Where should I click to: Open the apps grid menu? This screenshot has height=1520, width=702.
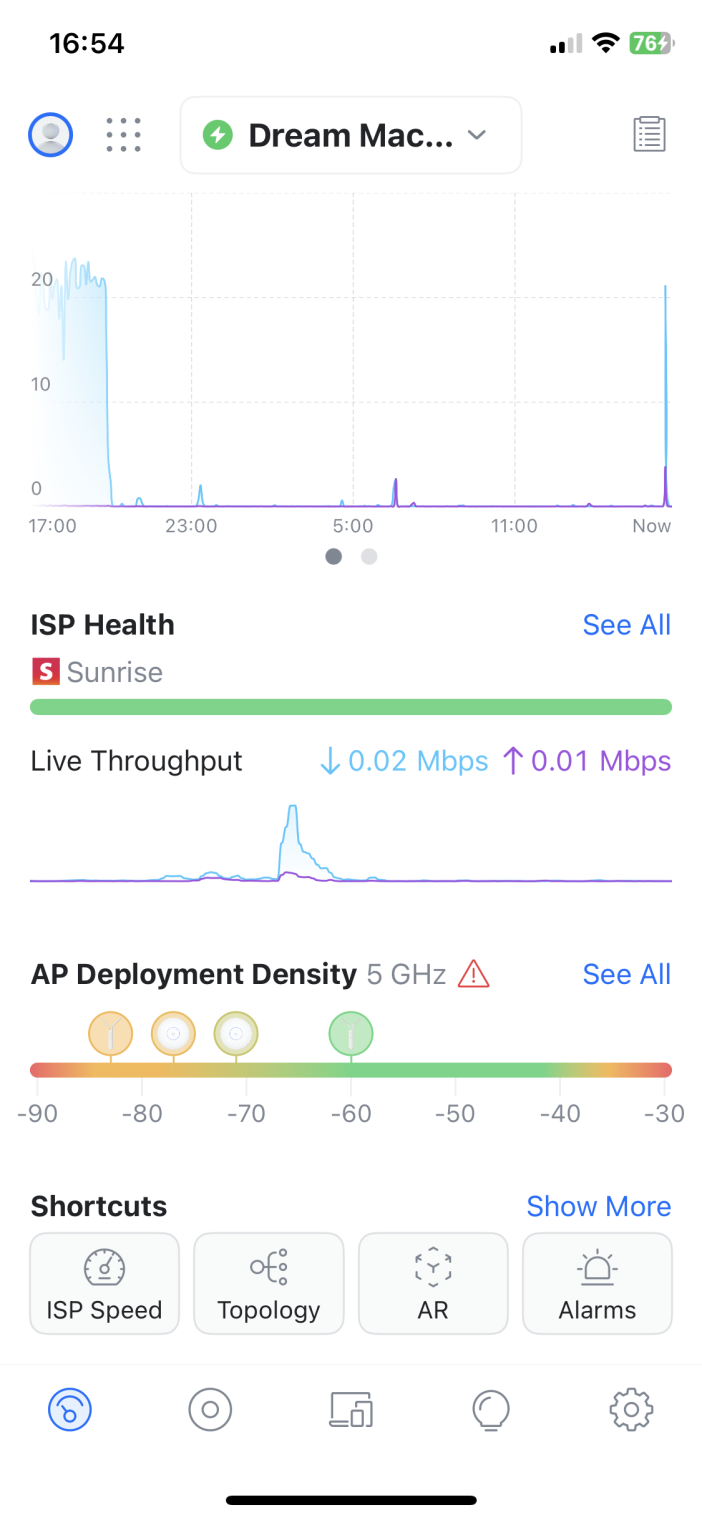pos(123,134)
